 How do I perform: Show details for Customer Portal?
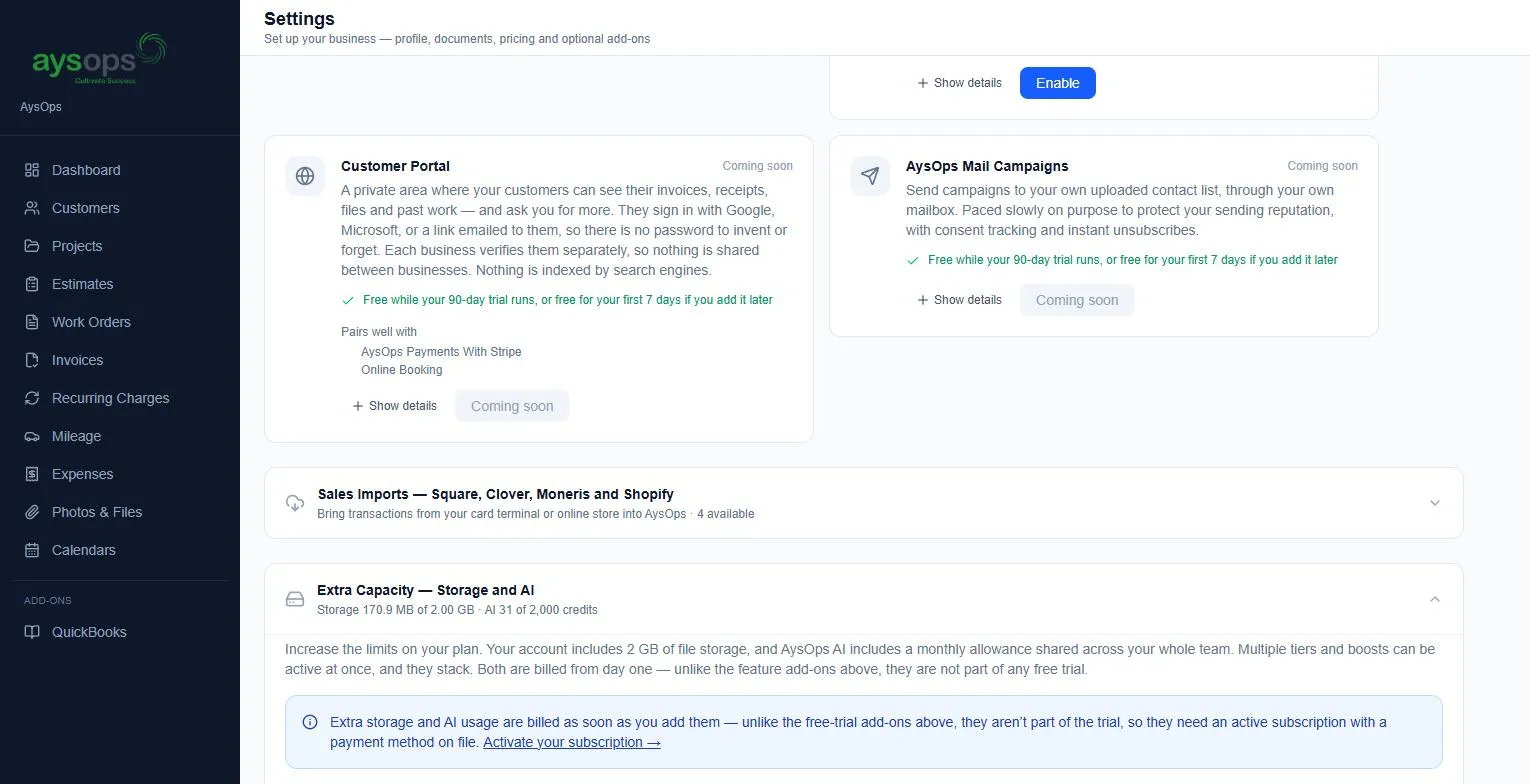click(x=394, y=406)
